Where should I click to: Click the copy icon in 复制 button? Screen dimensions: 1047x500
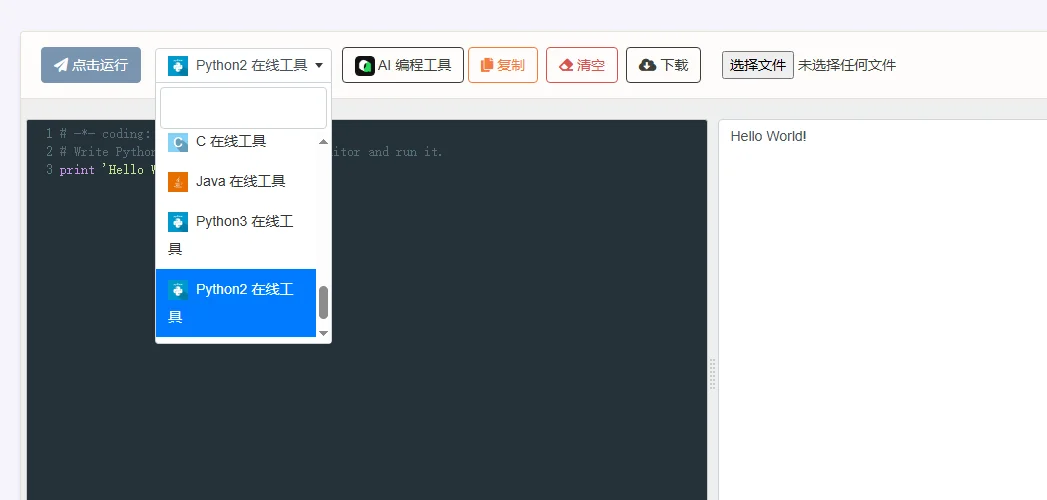(487, 65)
